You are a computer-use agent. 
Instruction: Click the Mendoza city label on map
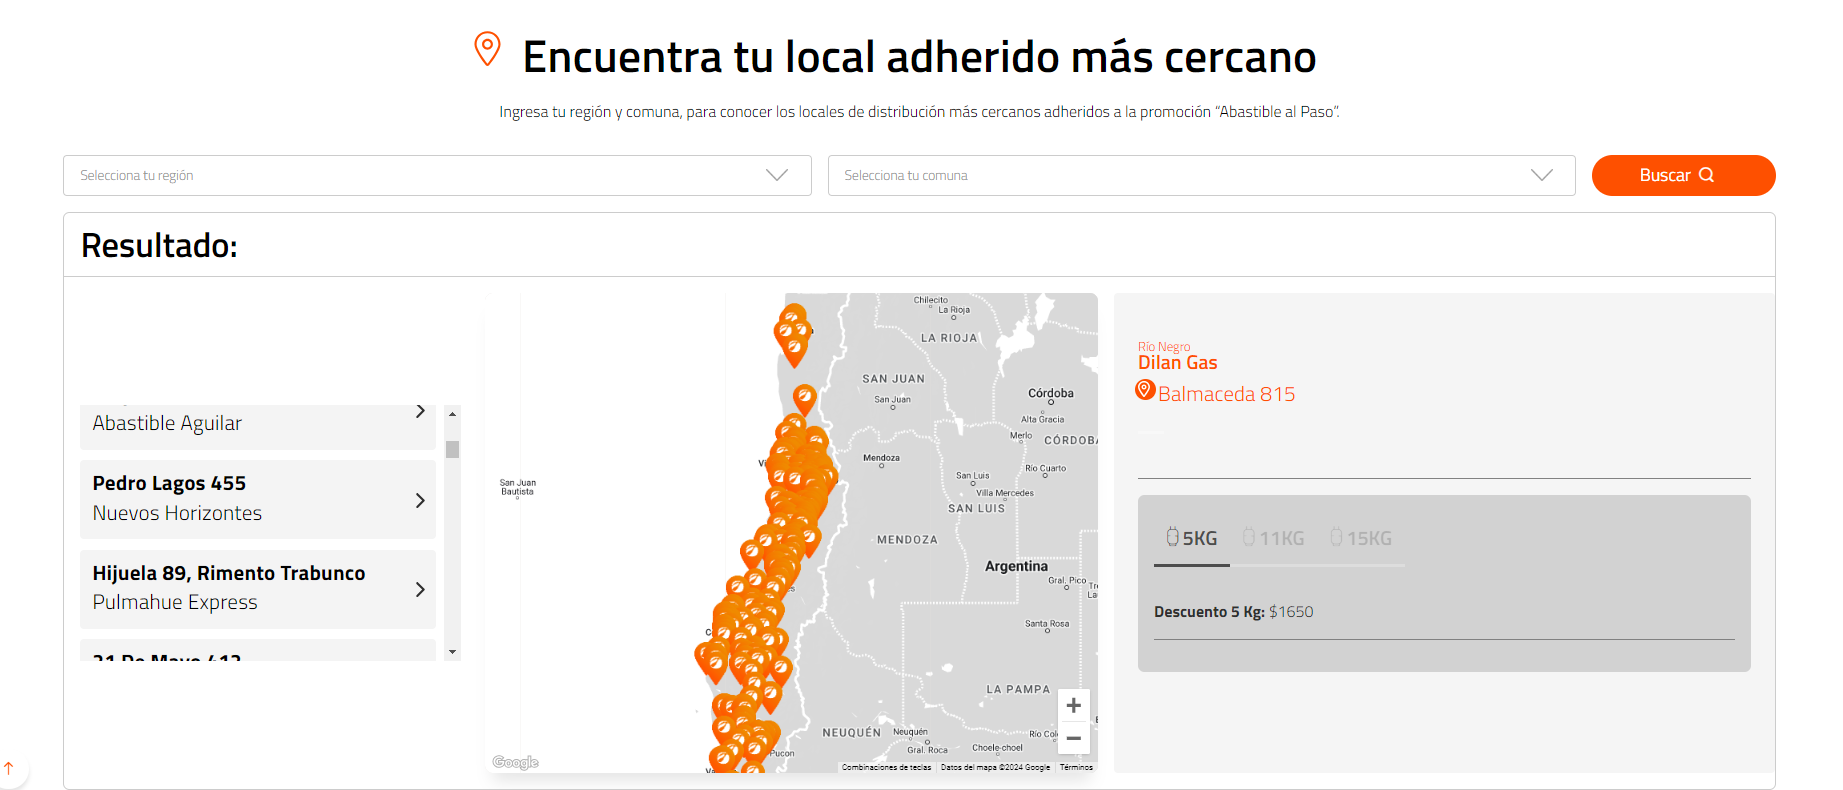(x=881, y=458)
